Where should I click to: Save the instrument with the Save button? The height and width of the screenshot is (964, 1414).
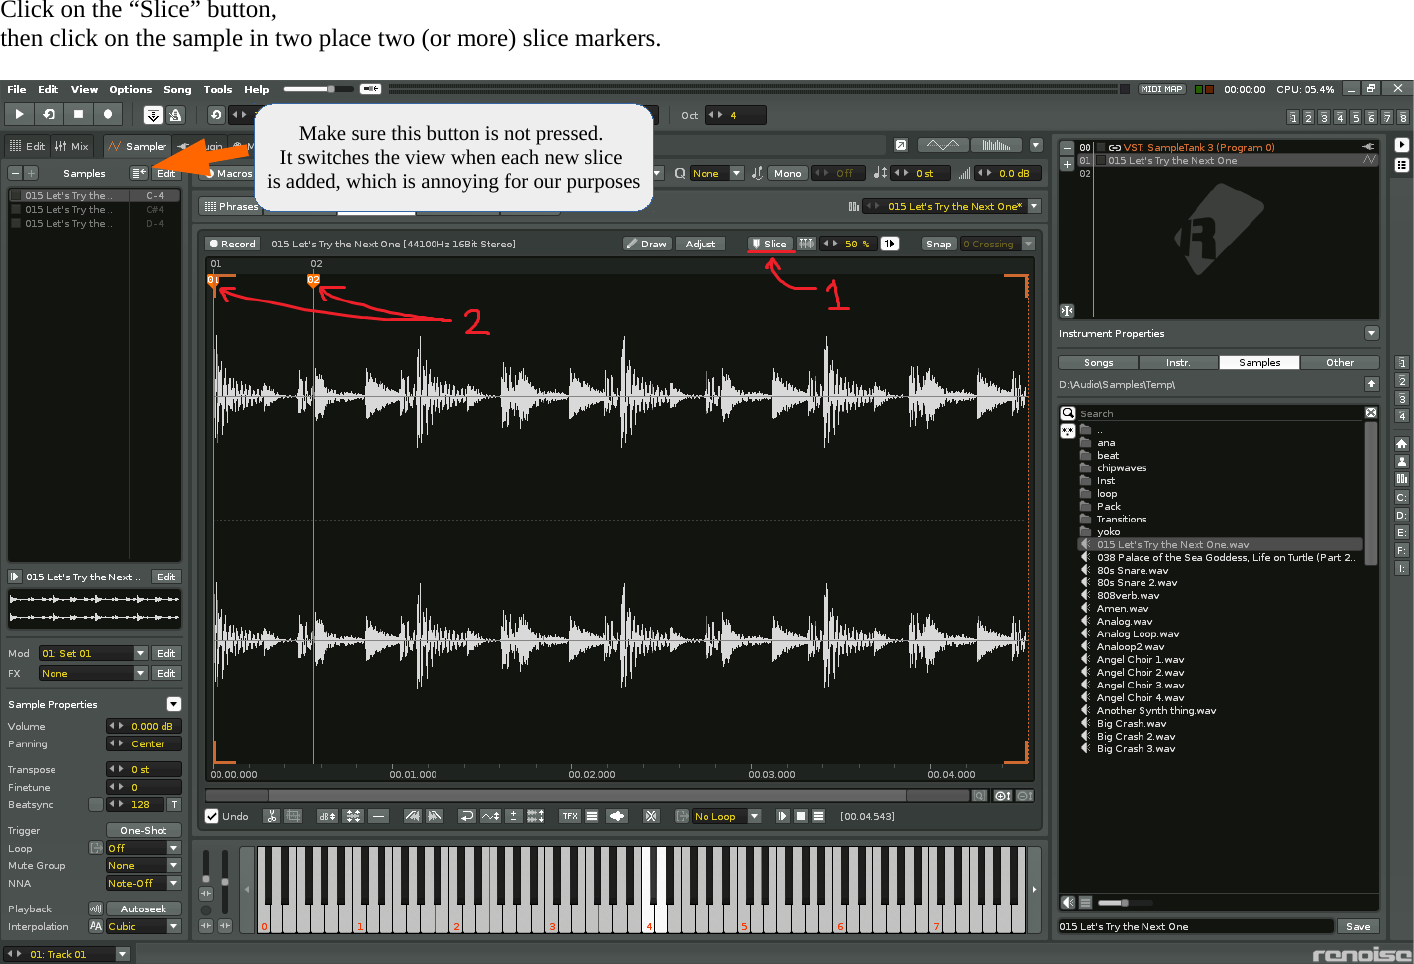coord(1358,926)
